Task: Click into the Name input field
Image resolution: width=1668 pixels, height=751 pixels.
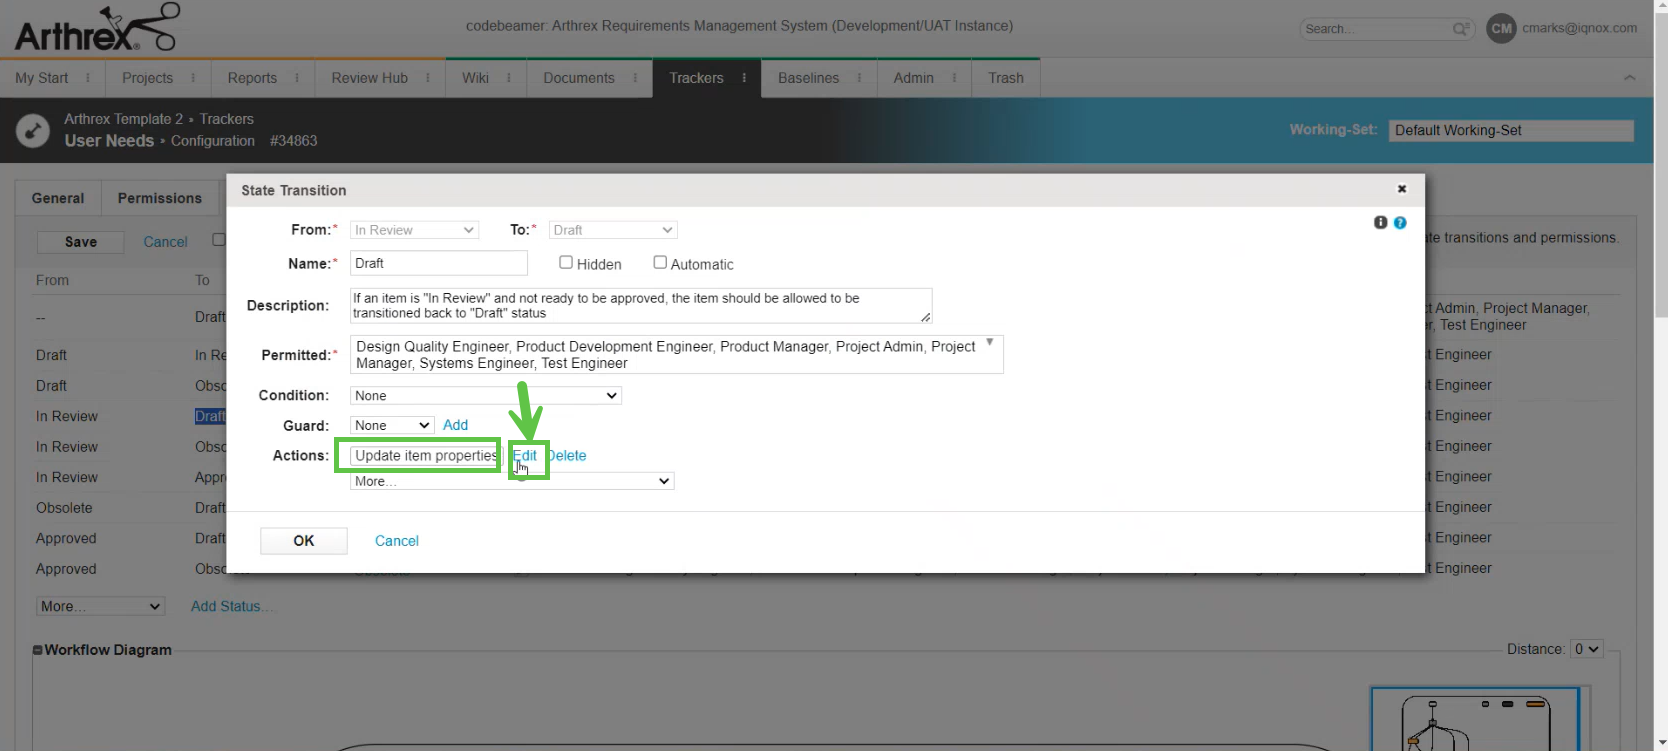Action: [x=438, y=263]
